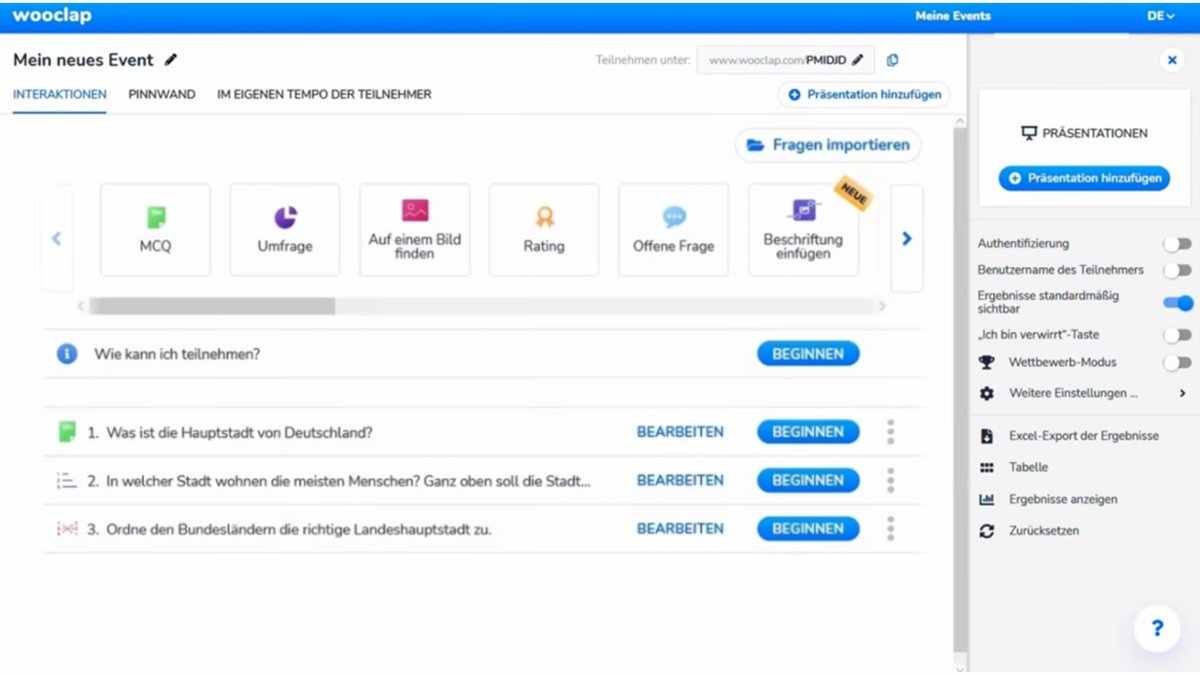
Task: Choose the Umfrage poll question type
Action: click(285, 230)
